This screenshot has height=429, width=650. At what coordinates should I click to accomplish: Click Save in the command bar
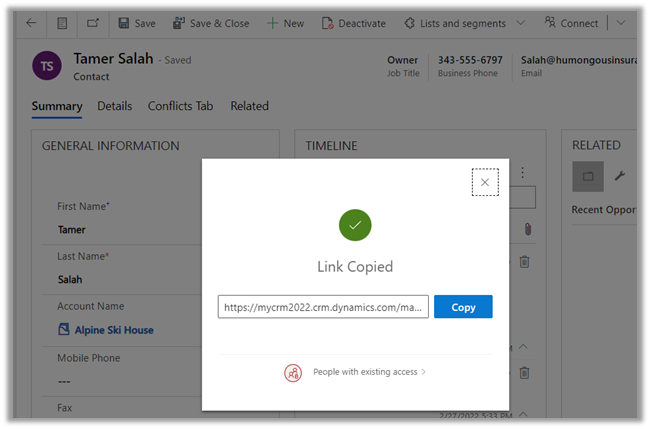point(136,23)
